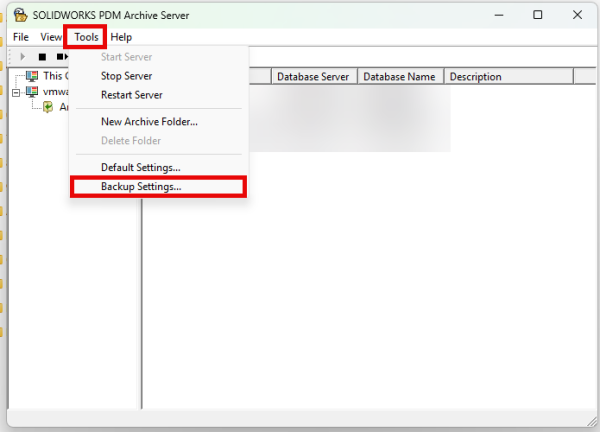Image resolution: width=600 pixels, height=432 pixels.
Task: Open the View menu
Action: coord(51,37)
